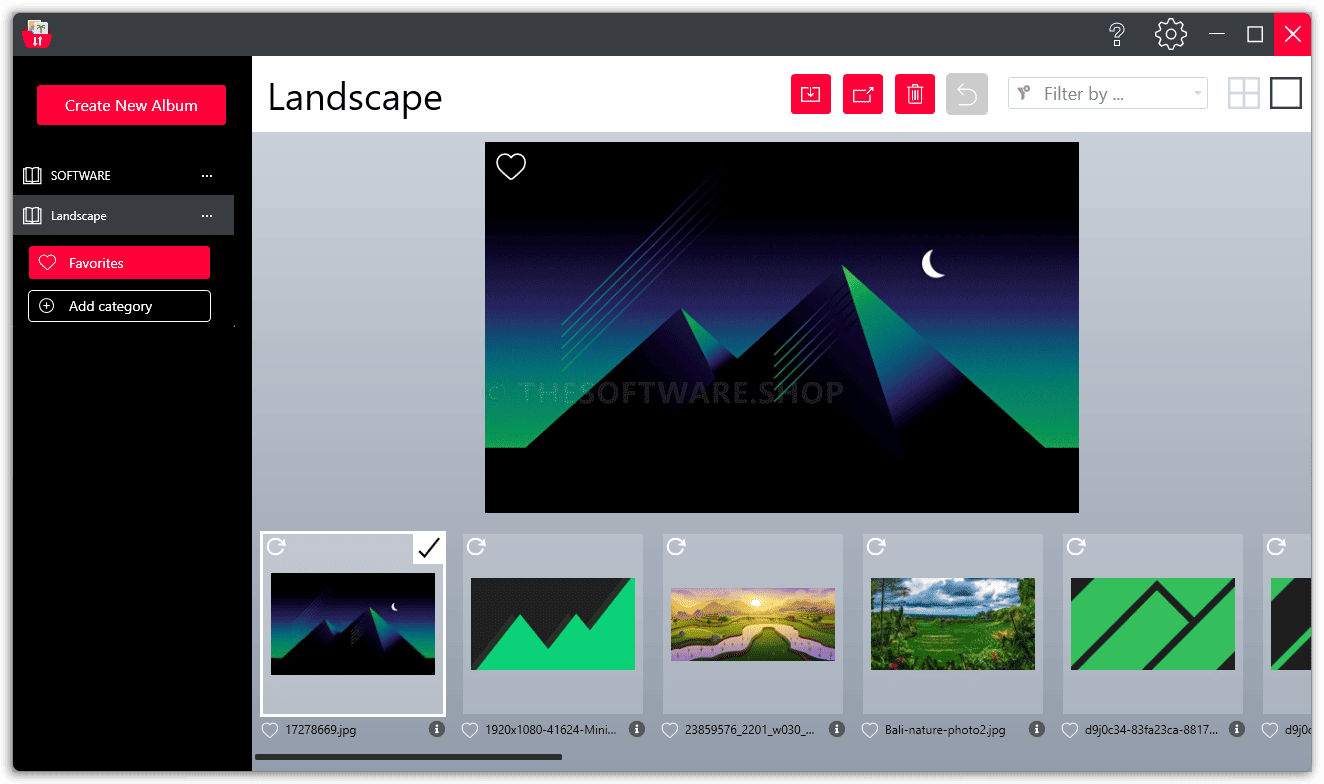Open options menu for SOFTWARE album
Image resolution: width=1324 pixels, height=784 pixels.
(207, 176)
